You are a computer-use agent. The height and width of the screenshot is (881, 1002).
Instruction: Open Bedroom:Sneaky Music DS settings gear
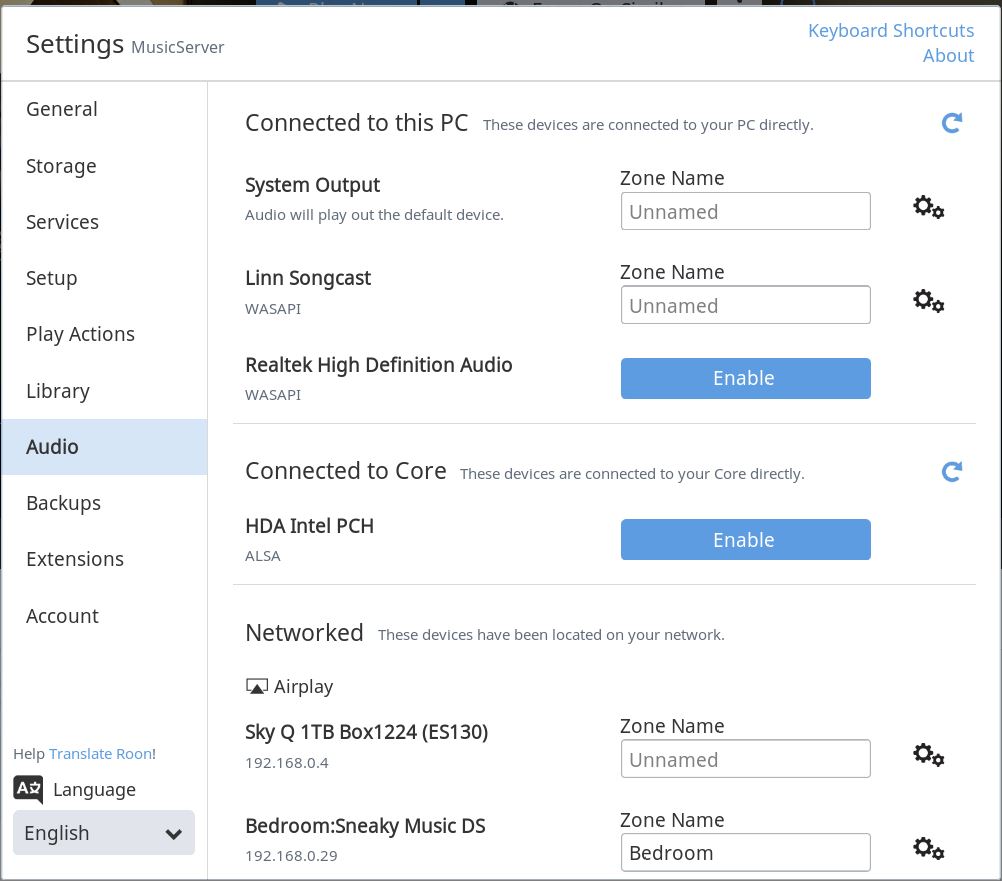[929, 848]
